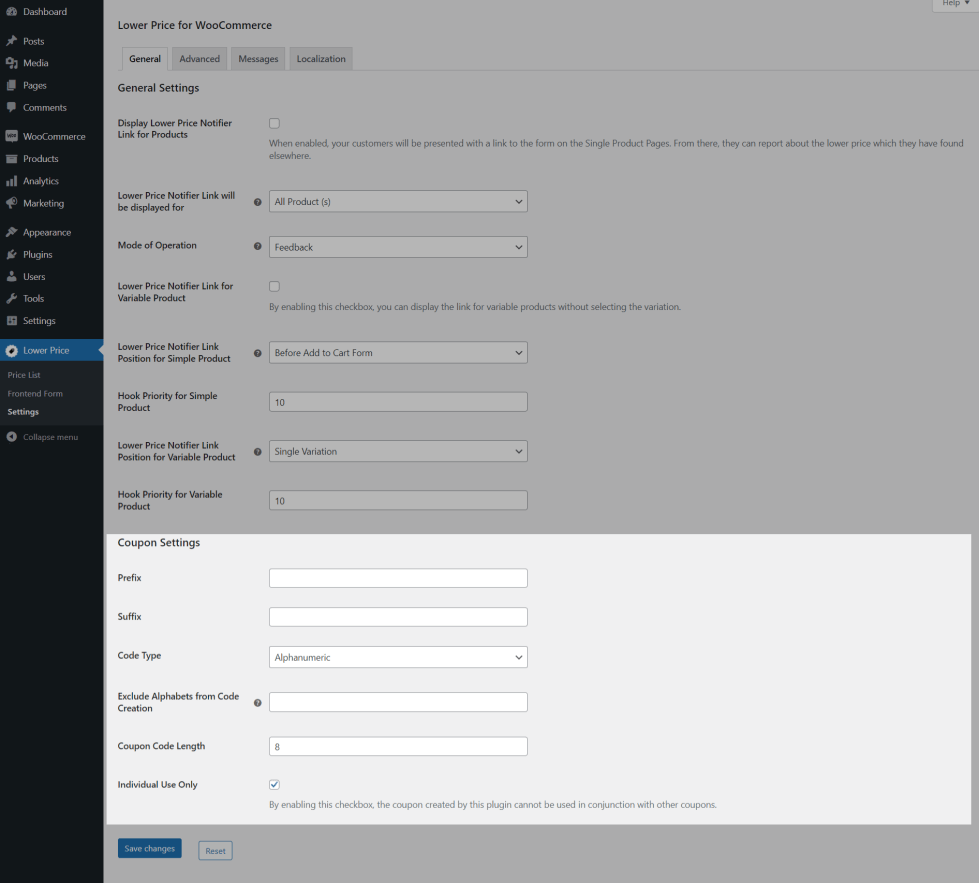Open the Code Type Alphanumeric dropdown
Screen dimensions: 979x883
(398, 657)
